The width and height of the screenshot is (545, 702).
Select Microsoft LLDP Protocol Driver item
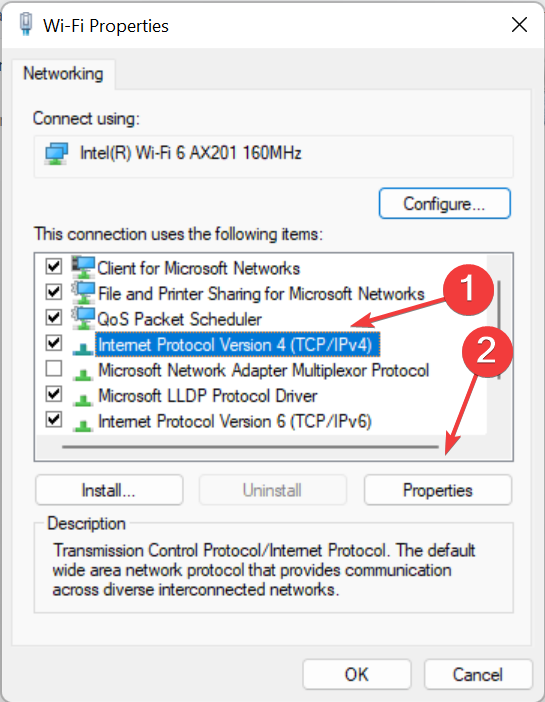(207, 396)
